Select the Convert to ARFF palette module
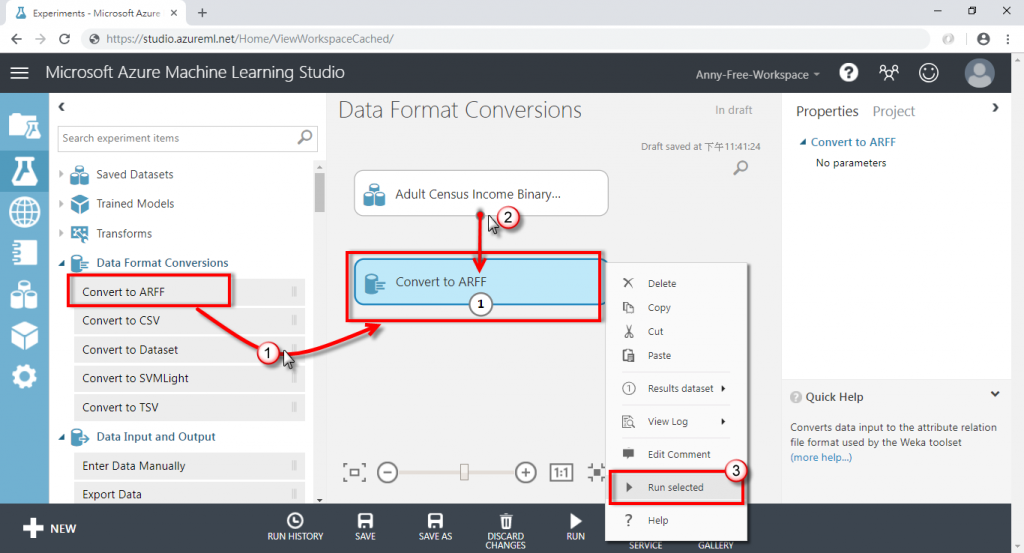Image resolution: width=1024 pixels, height=553 pixels. tap(189, 292)
